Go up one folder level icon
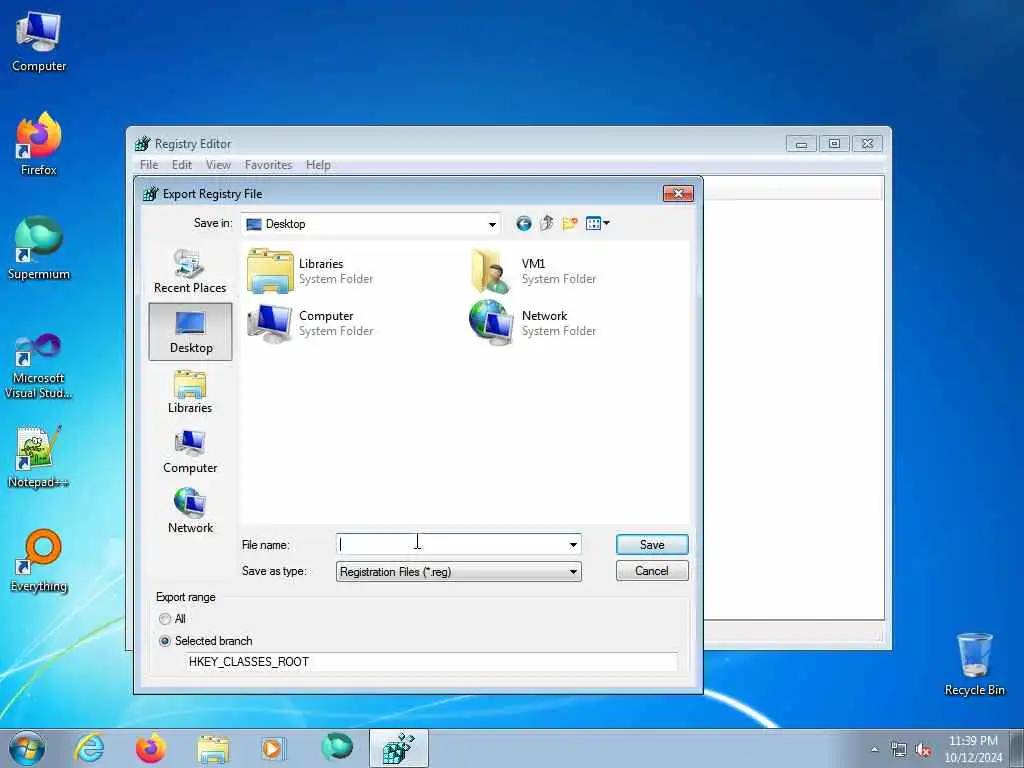Image resolution: width=1024 pixels, height=768 pixels. [x=547, y=223]
